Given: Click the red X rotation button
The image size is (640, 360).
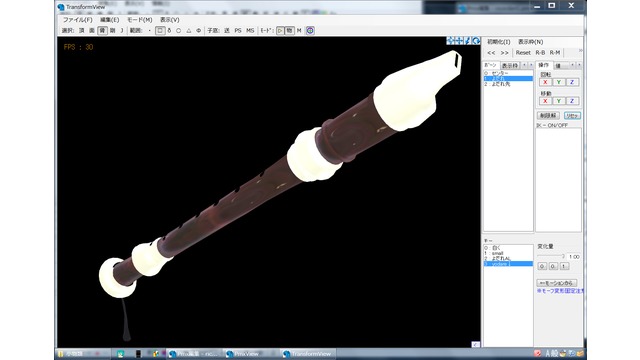Looking at the screenshot, I should 545,82.
